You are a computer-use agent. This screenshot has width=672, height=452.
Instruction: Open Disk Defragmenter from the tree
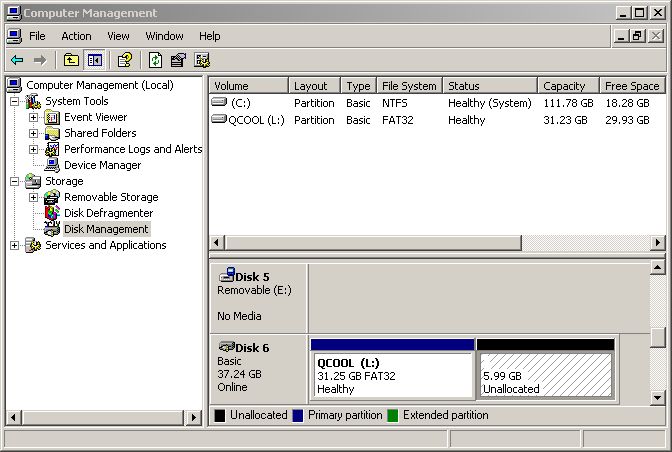click(108, 213)
